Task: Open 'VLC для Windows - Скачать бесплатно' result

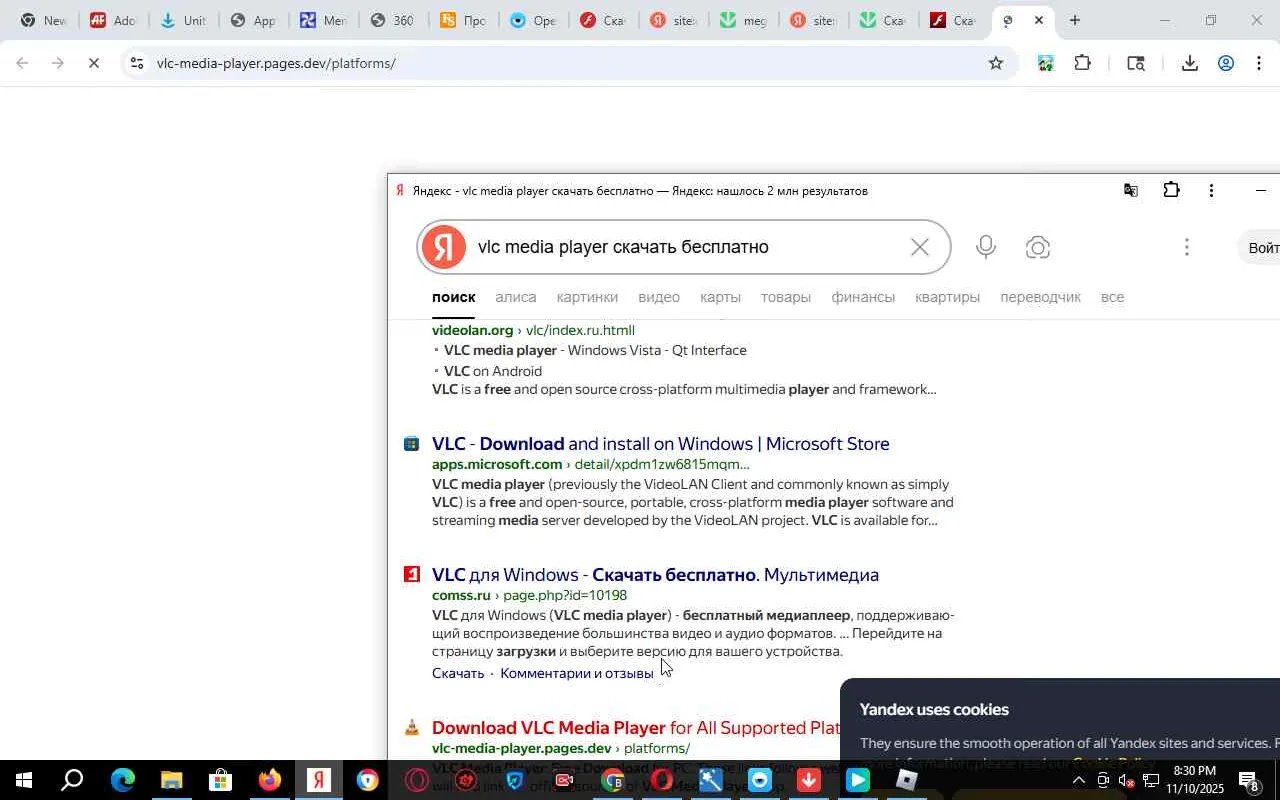Action: (655, 574)
